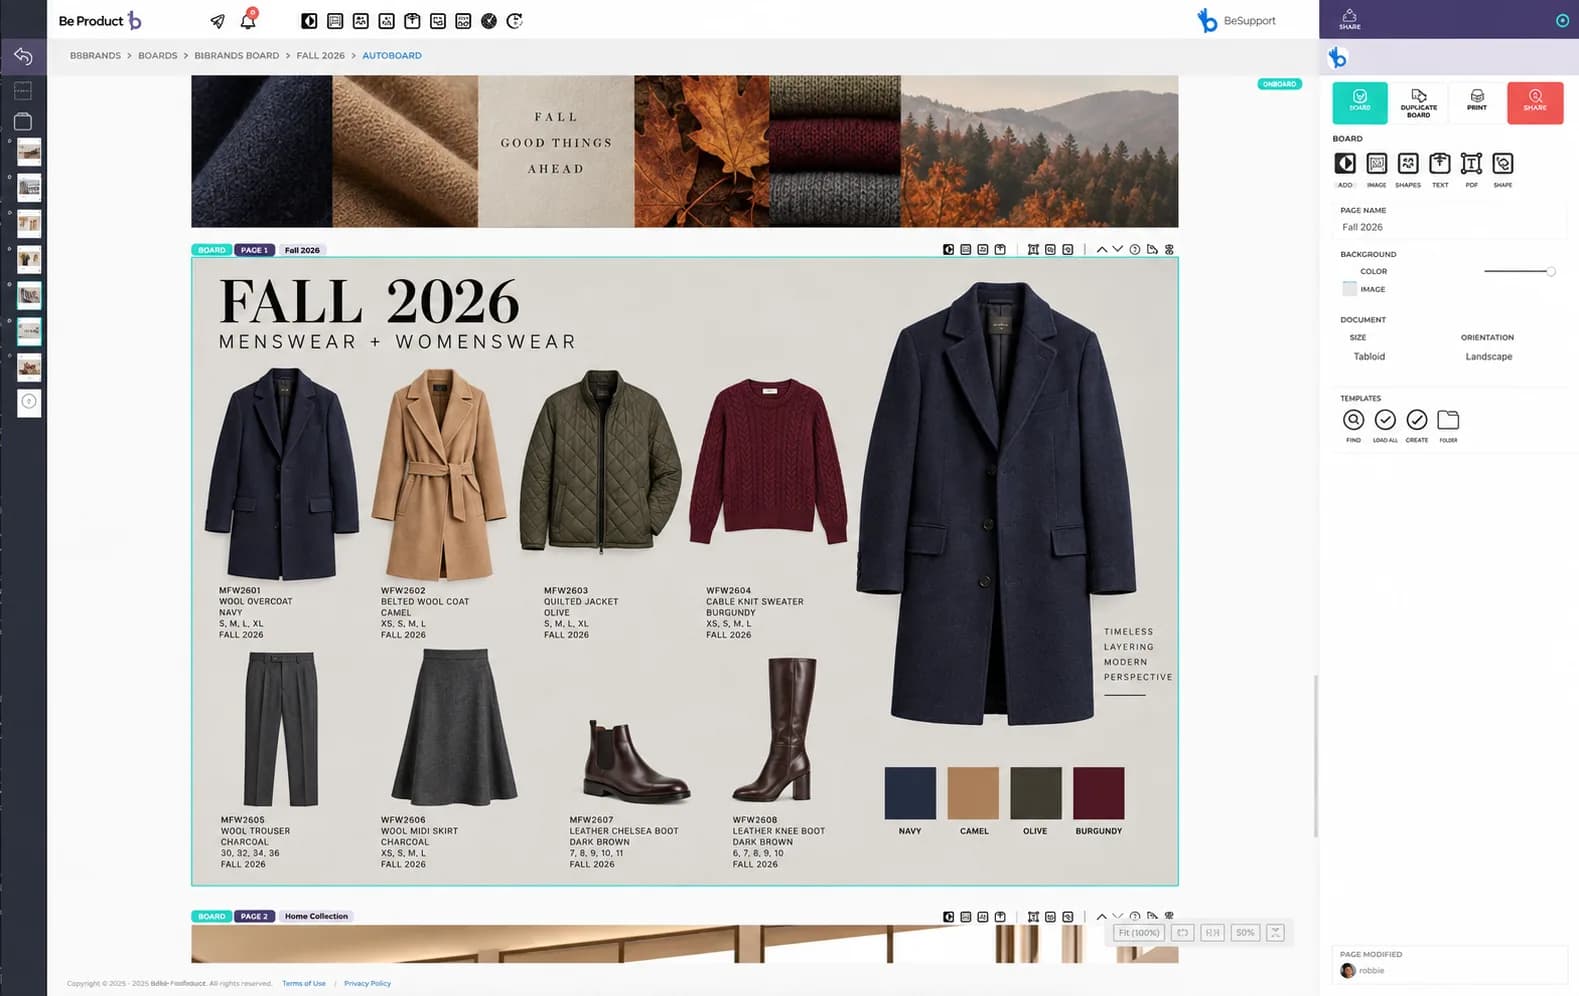Click the Be Product logo
1579x996 pixels.
99,21
